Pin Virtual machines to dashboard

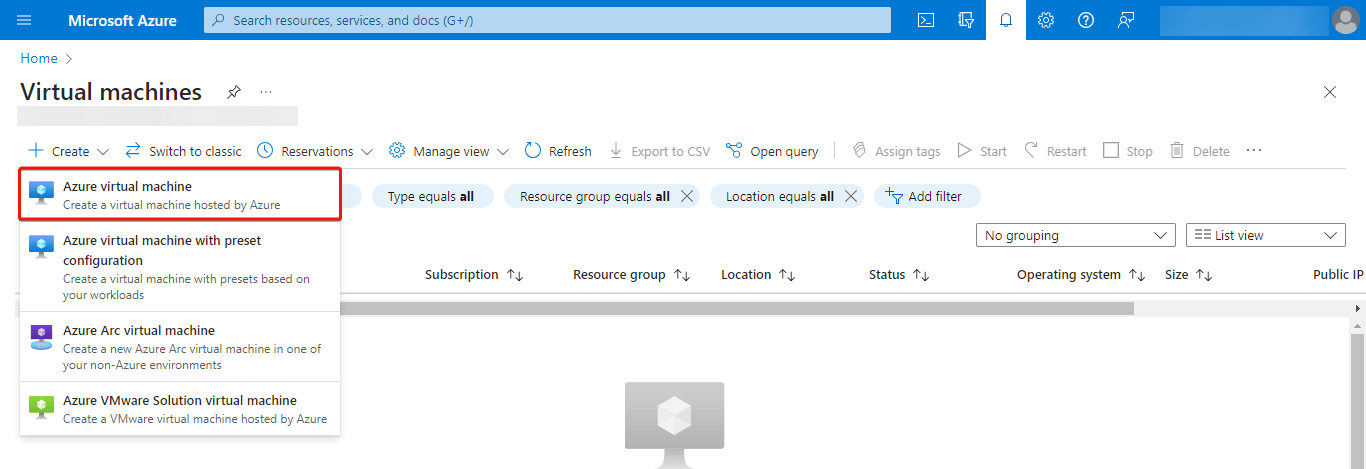pyautogui.click(x=234, y=92)
